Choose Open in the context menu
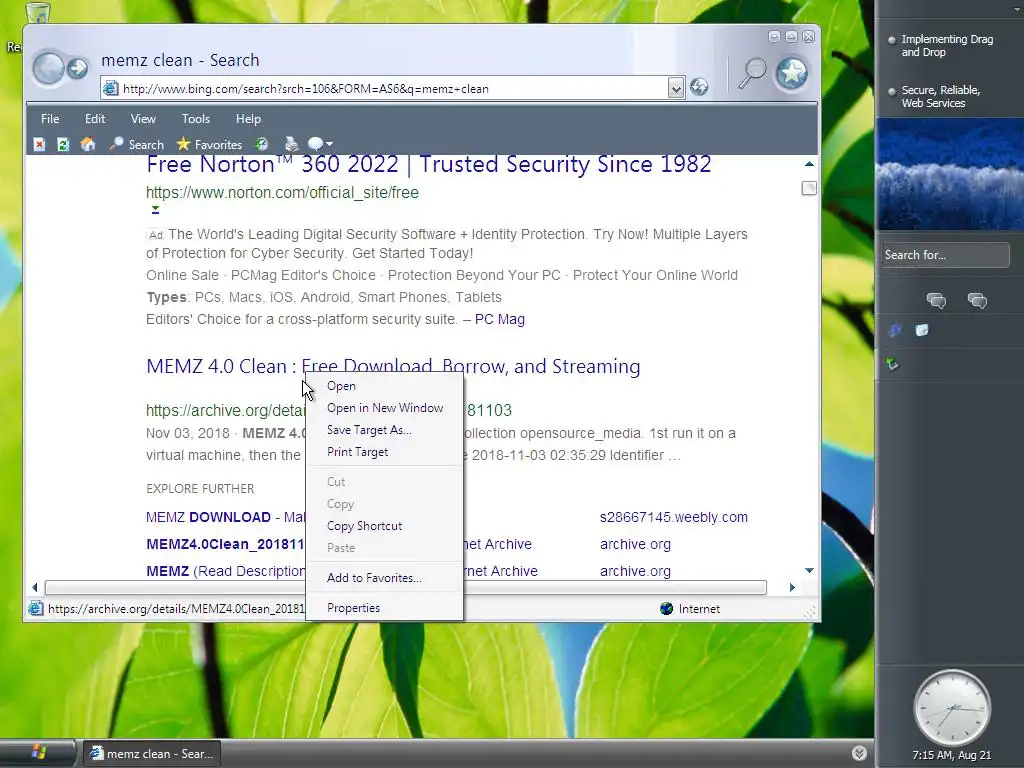This screenshot has width=1024, height=768. tap(384, 386)
